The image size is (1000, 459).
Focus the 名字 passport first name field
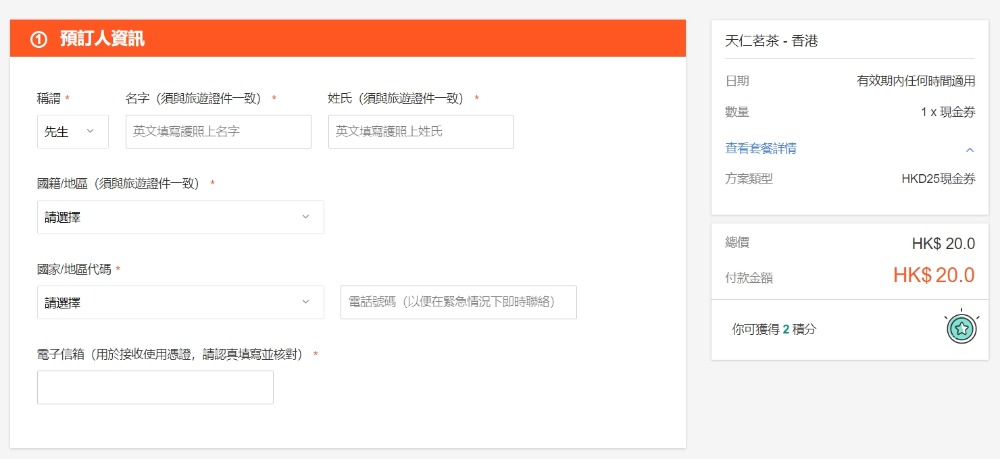coord(218,131)
